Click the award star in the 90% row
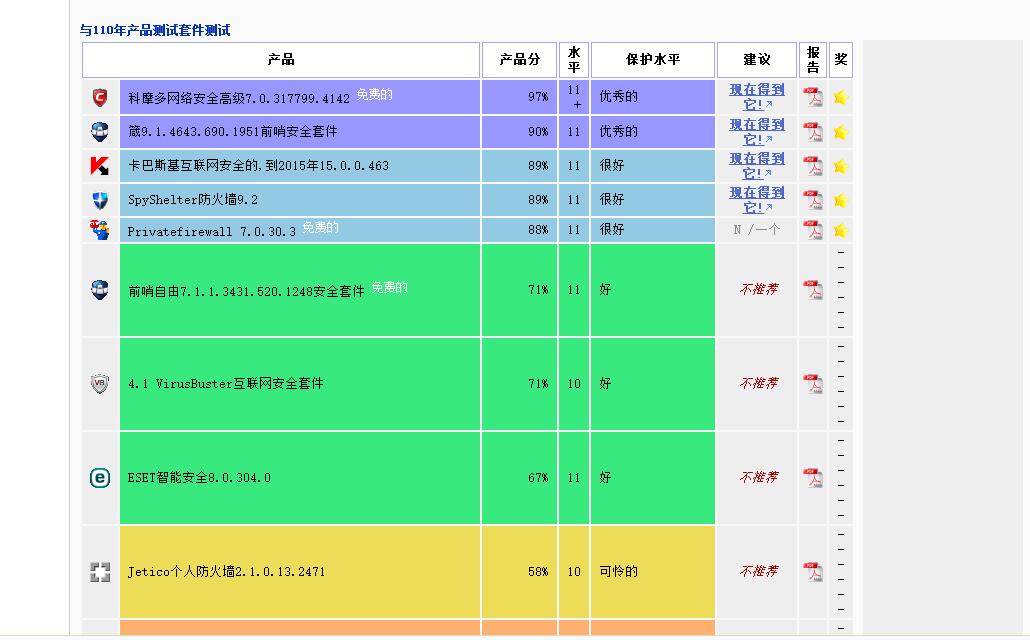 click(841, 132)
